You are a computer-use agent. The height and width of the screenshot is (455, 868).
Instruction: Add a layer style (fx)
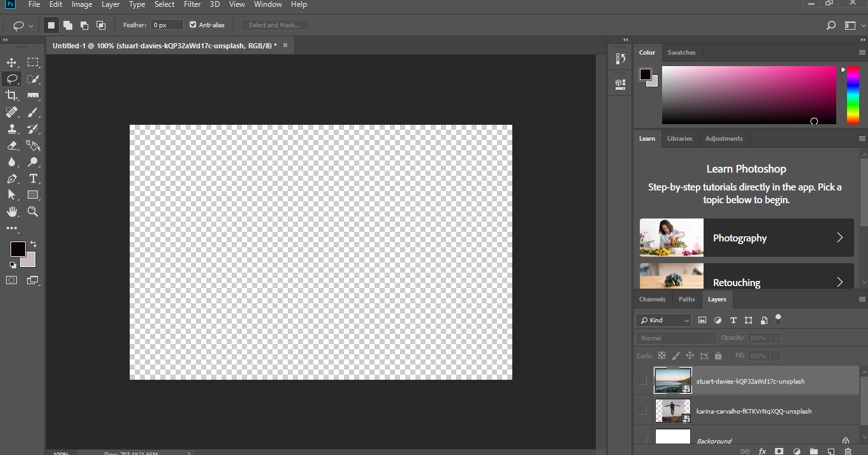point(762,452)
